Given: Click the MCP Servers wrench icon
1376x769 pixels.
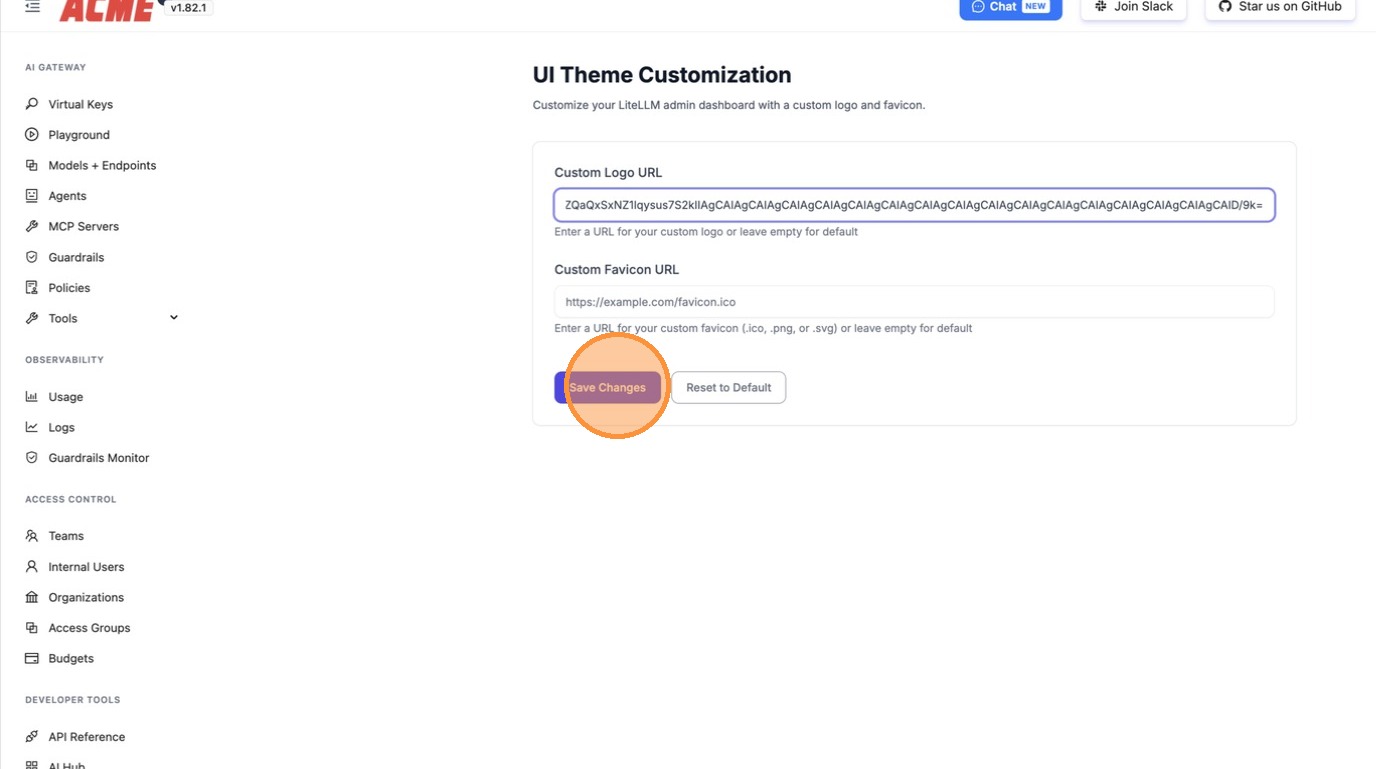Looking at the screenshot, I should tap(32, 227).
